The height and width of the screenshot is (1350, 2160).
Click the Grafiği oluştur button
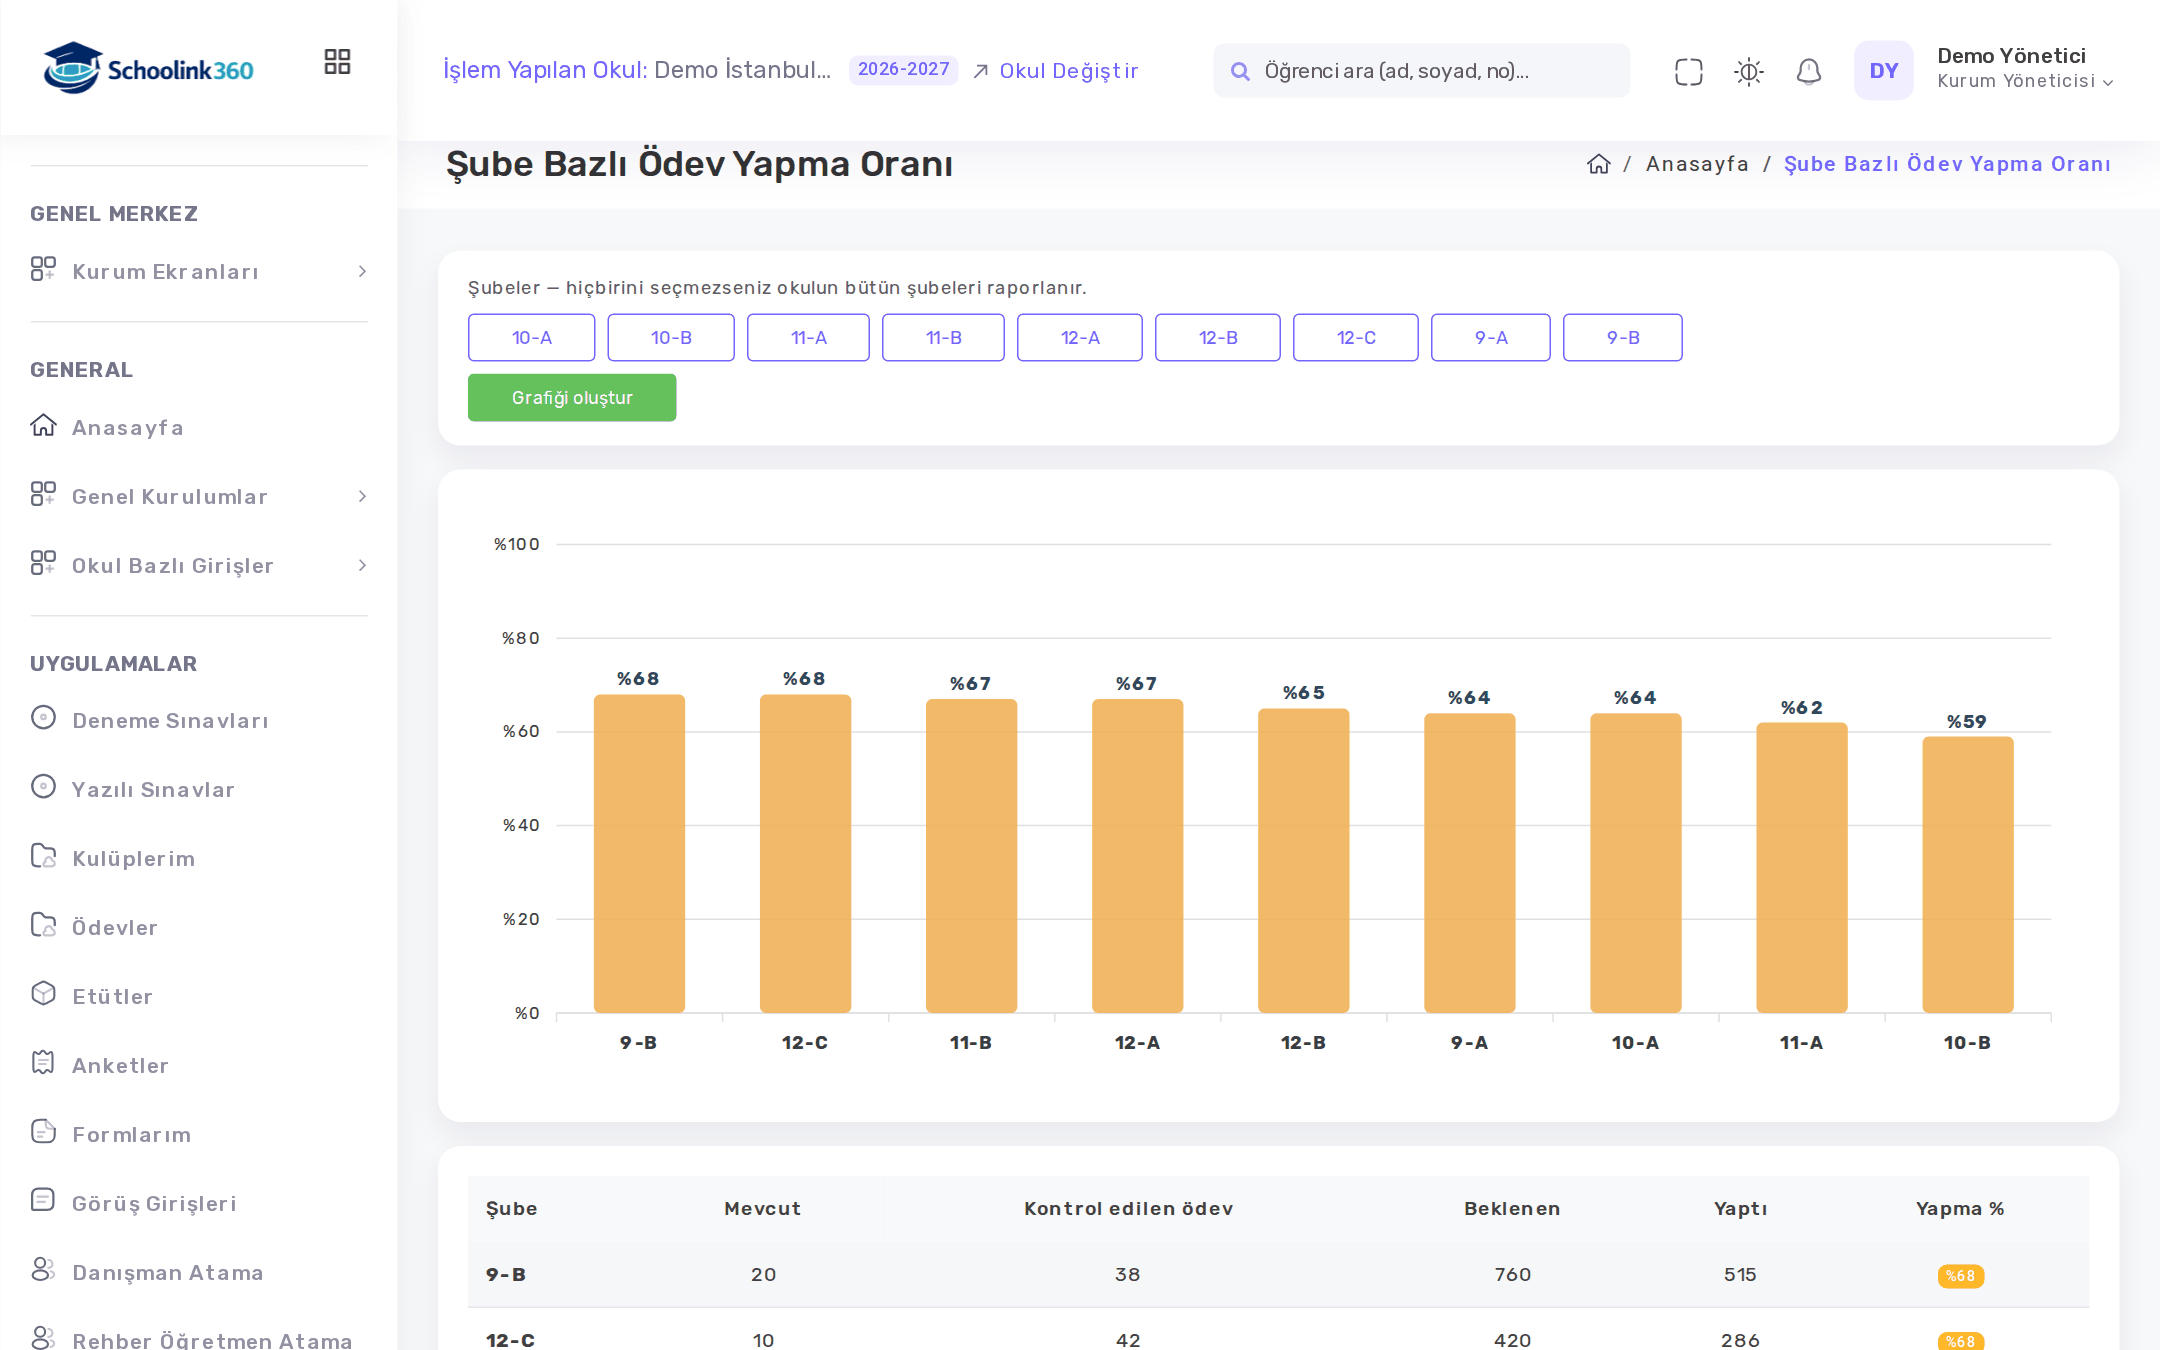pyautogui.click(x=572, y=398)
